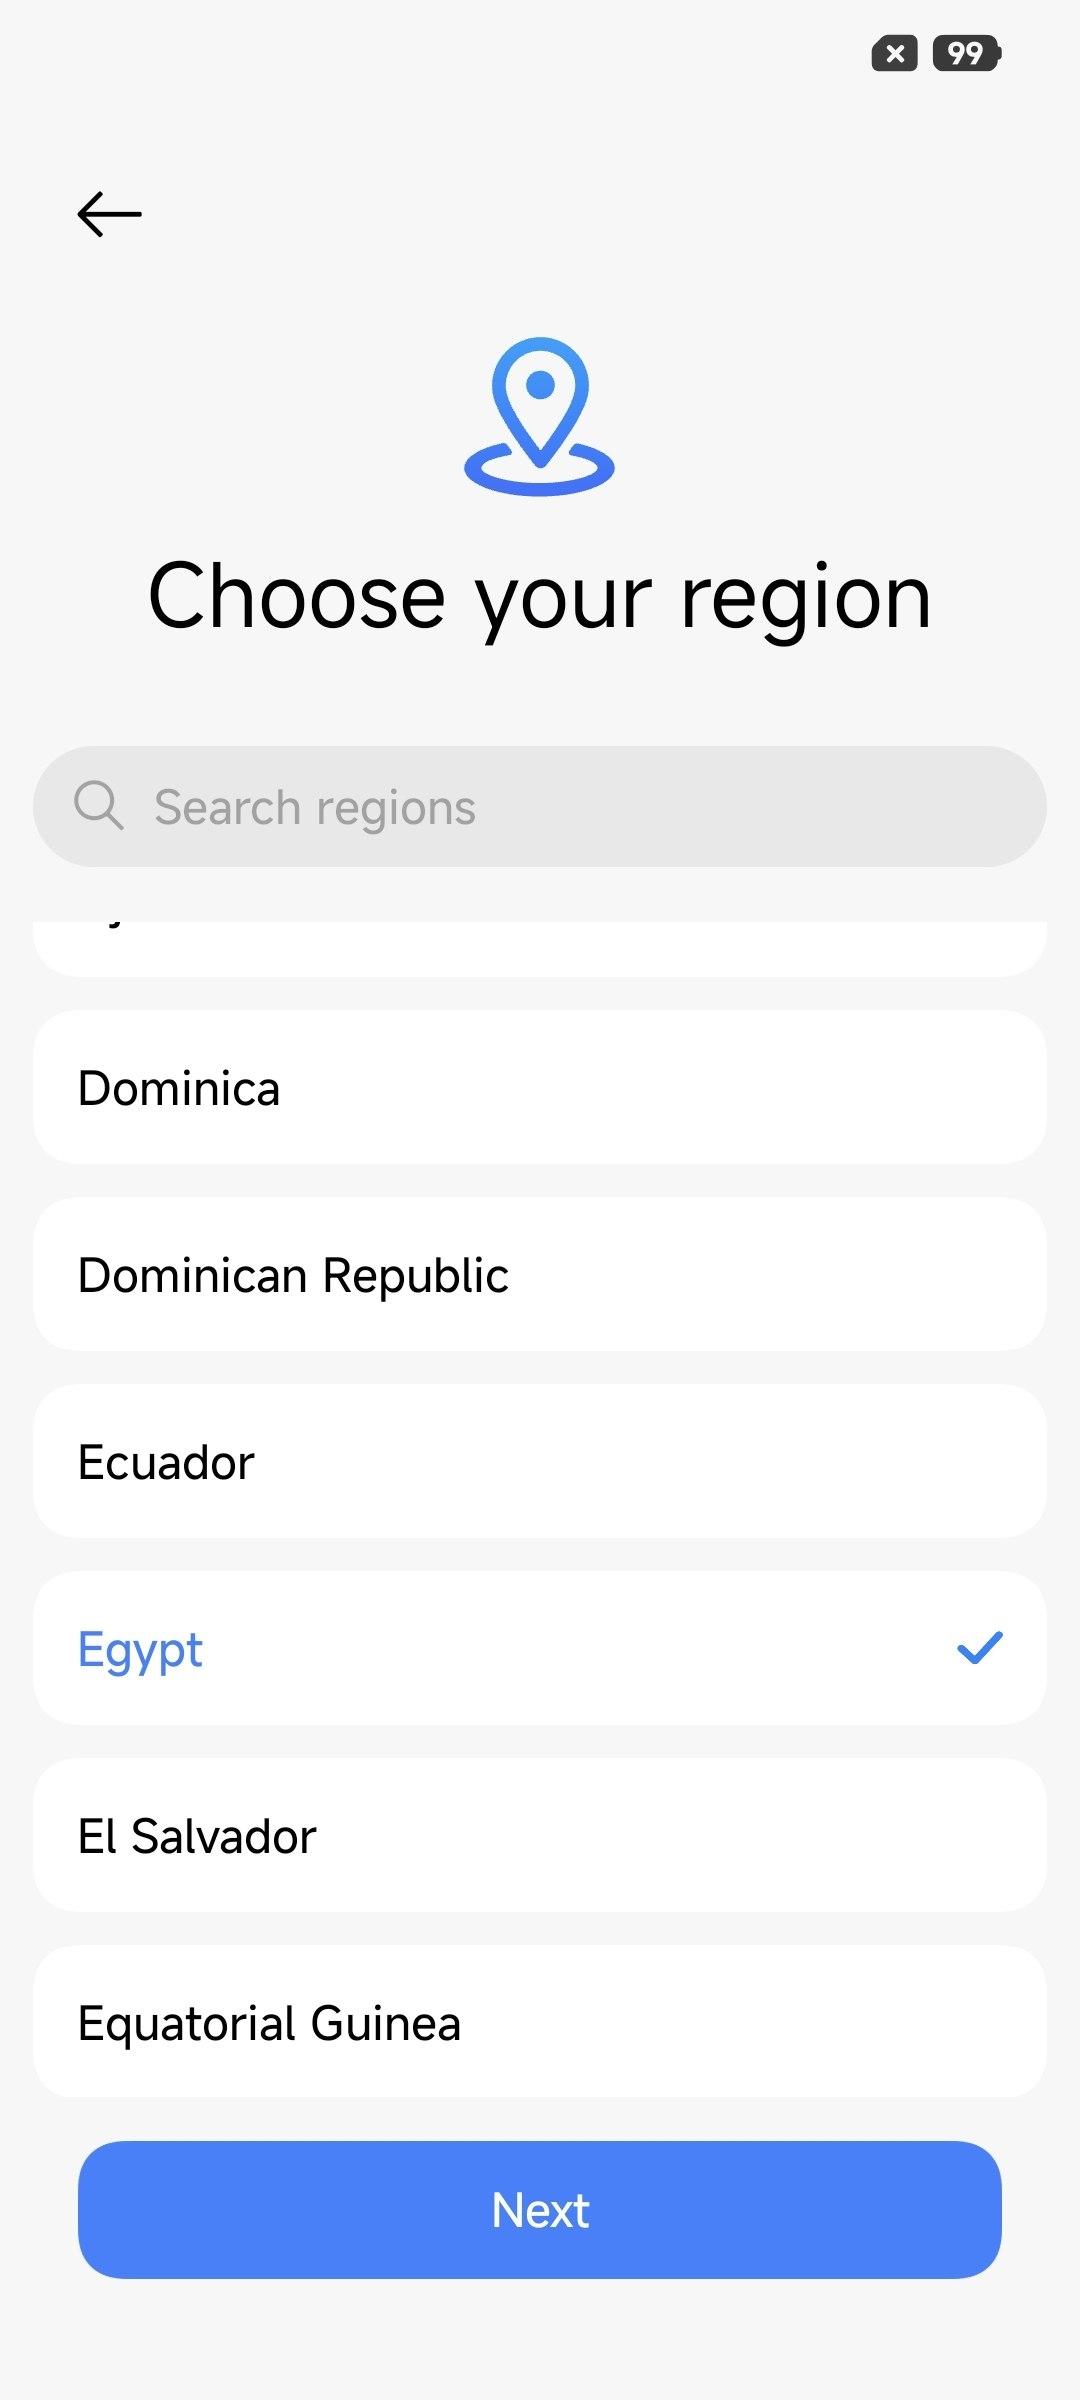Tap the X status icon beside battery
The width and height of the screenshot is (1080, 2400).
click(x=894, y=53)
